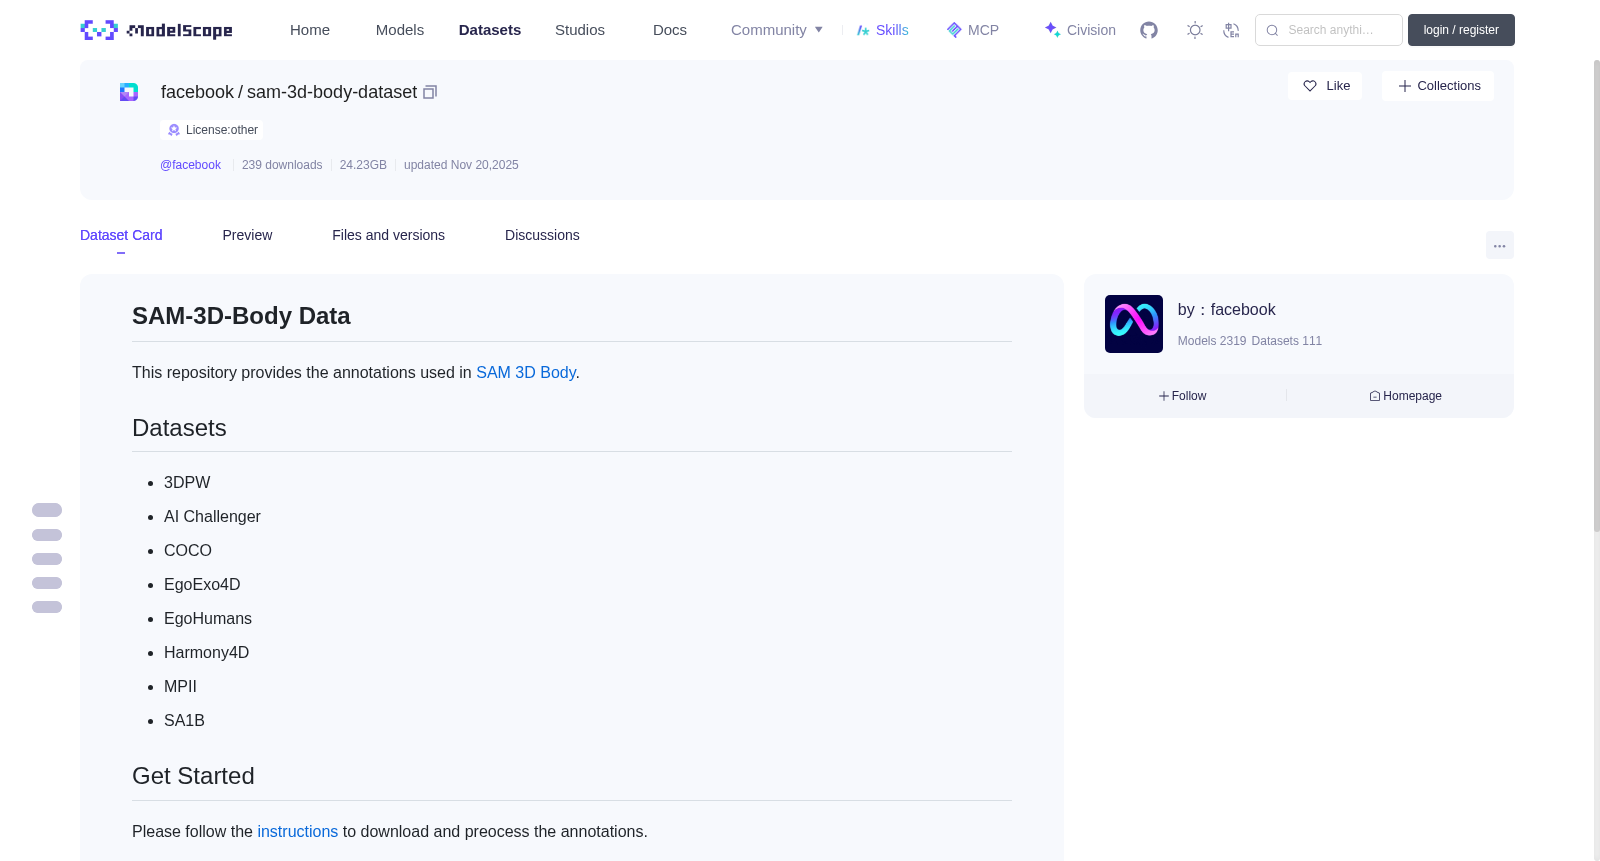Switch to the Dataset Card tab
1600x861 pixels.
tap(121, 235)
